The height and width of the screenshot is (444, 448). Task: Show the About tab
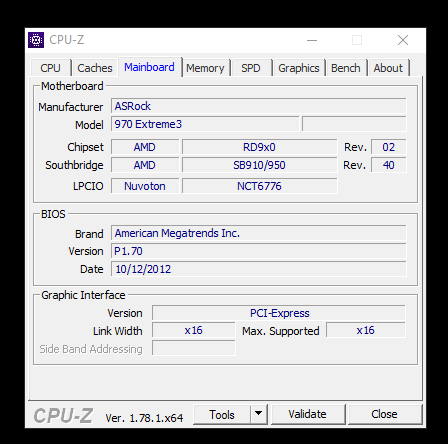pos(388,68)
